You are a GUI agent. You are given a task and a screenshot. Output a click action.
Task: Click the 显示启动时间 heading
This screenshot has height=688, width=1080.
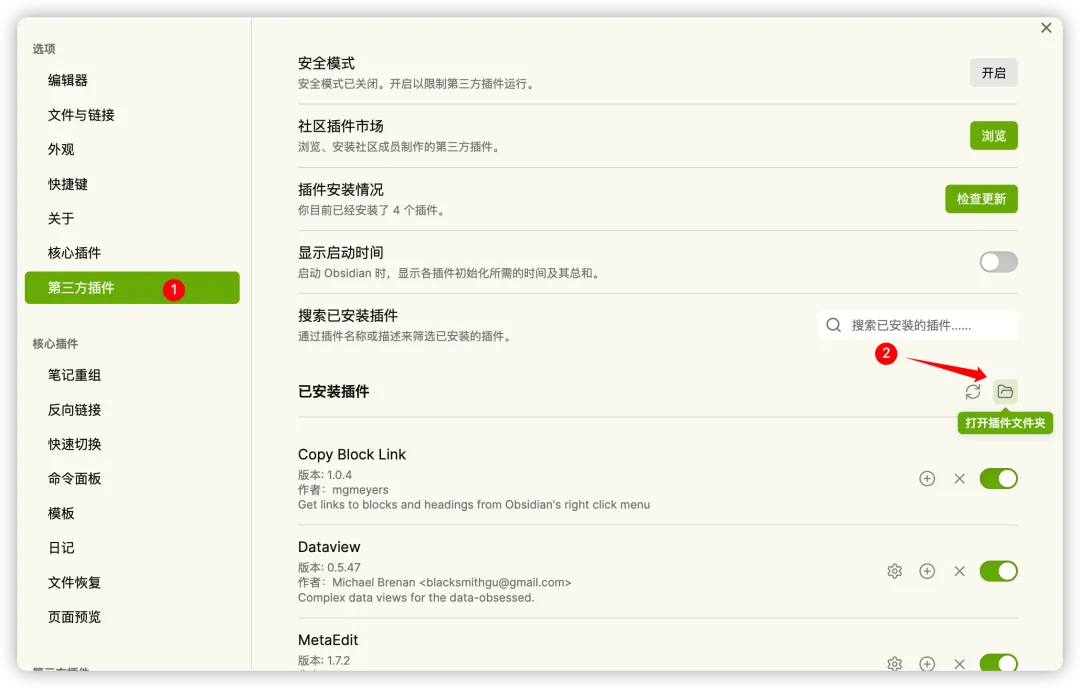(x=340, y=253)
